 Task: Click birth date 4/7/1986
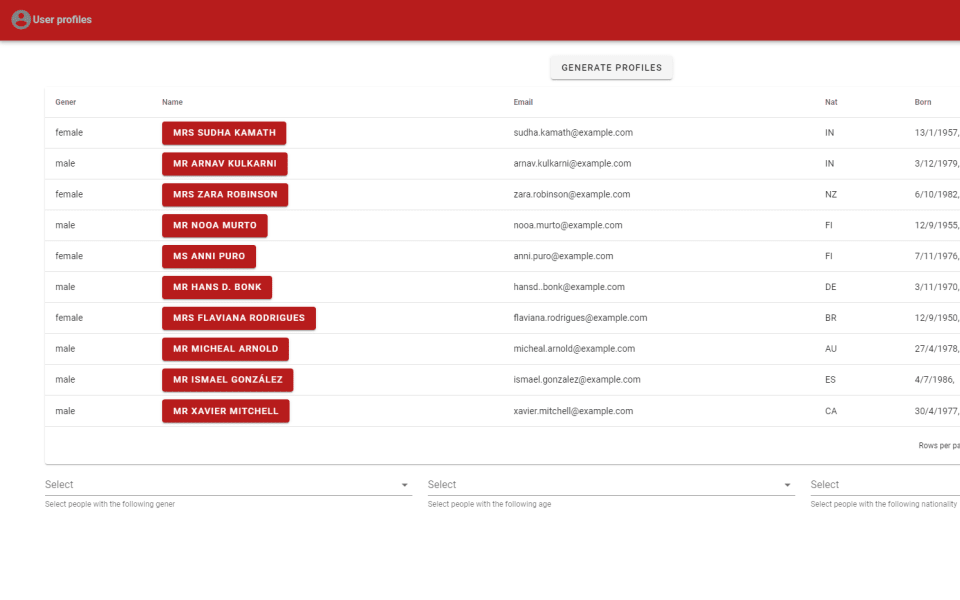pyautogui.click(x=934, y=380)
